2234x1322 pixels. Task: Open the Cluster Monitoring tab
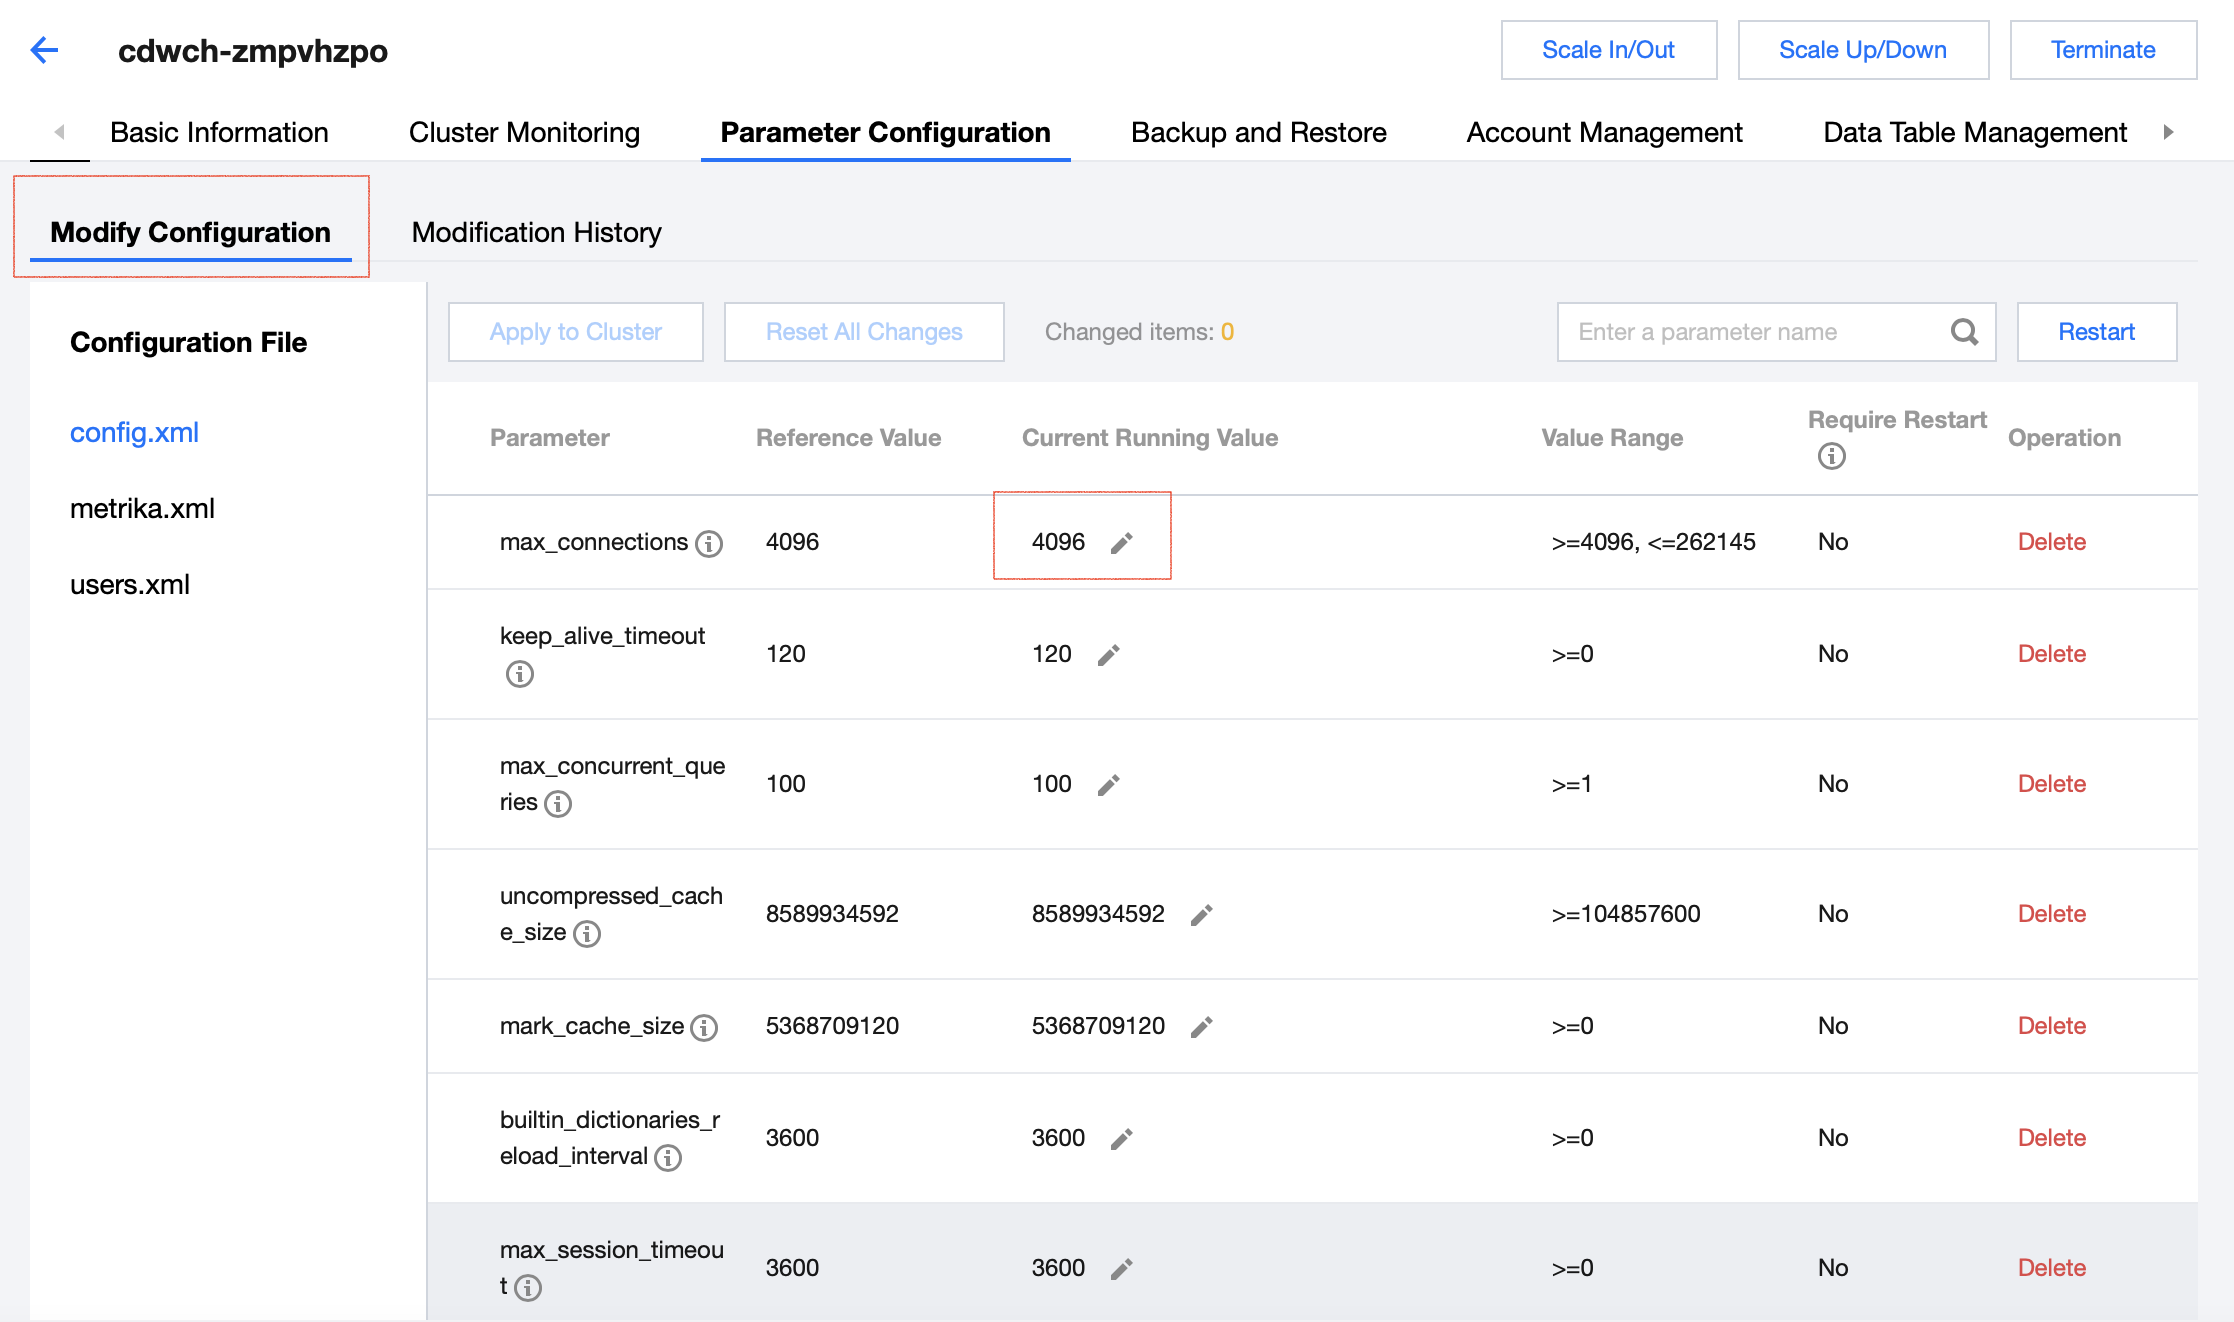pyautogui.click(x=524, y=132)
